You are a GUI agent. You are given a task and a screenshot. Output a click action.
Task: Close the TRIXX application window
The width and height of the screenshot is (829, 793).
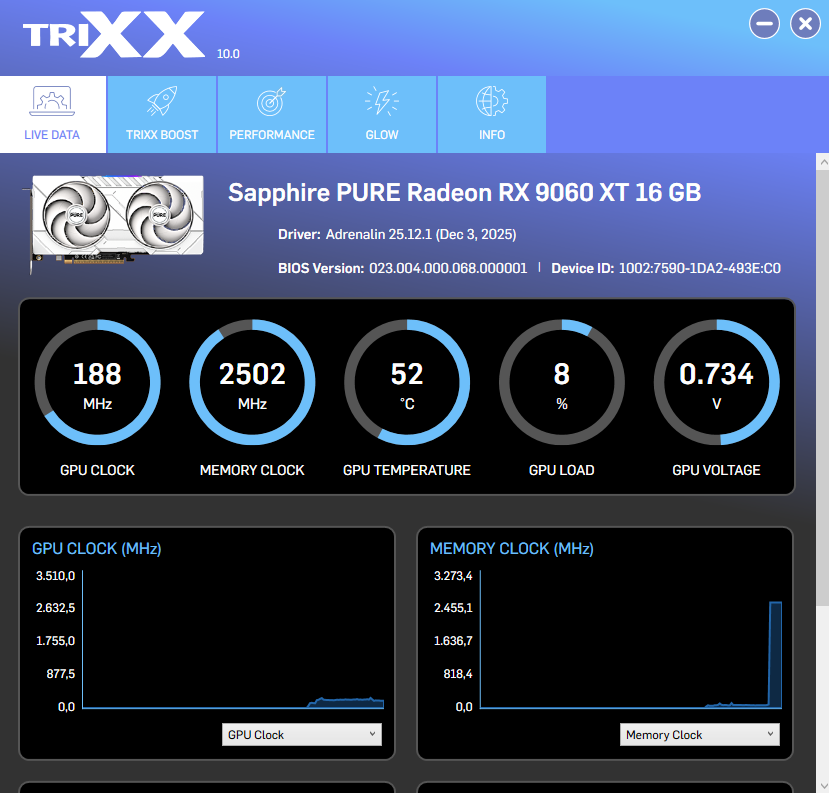tap(805, 24)
